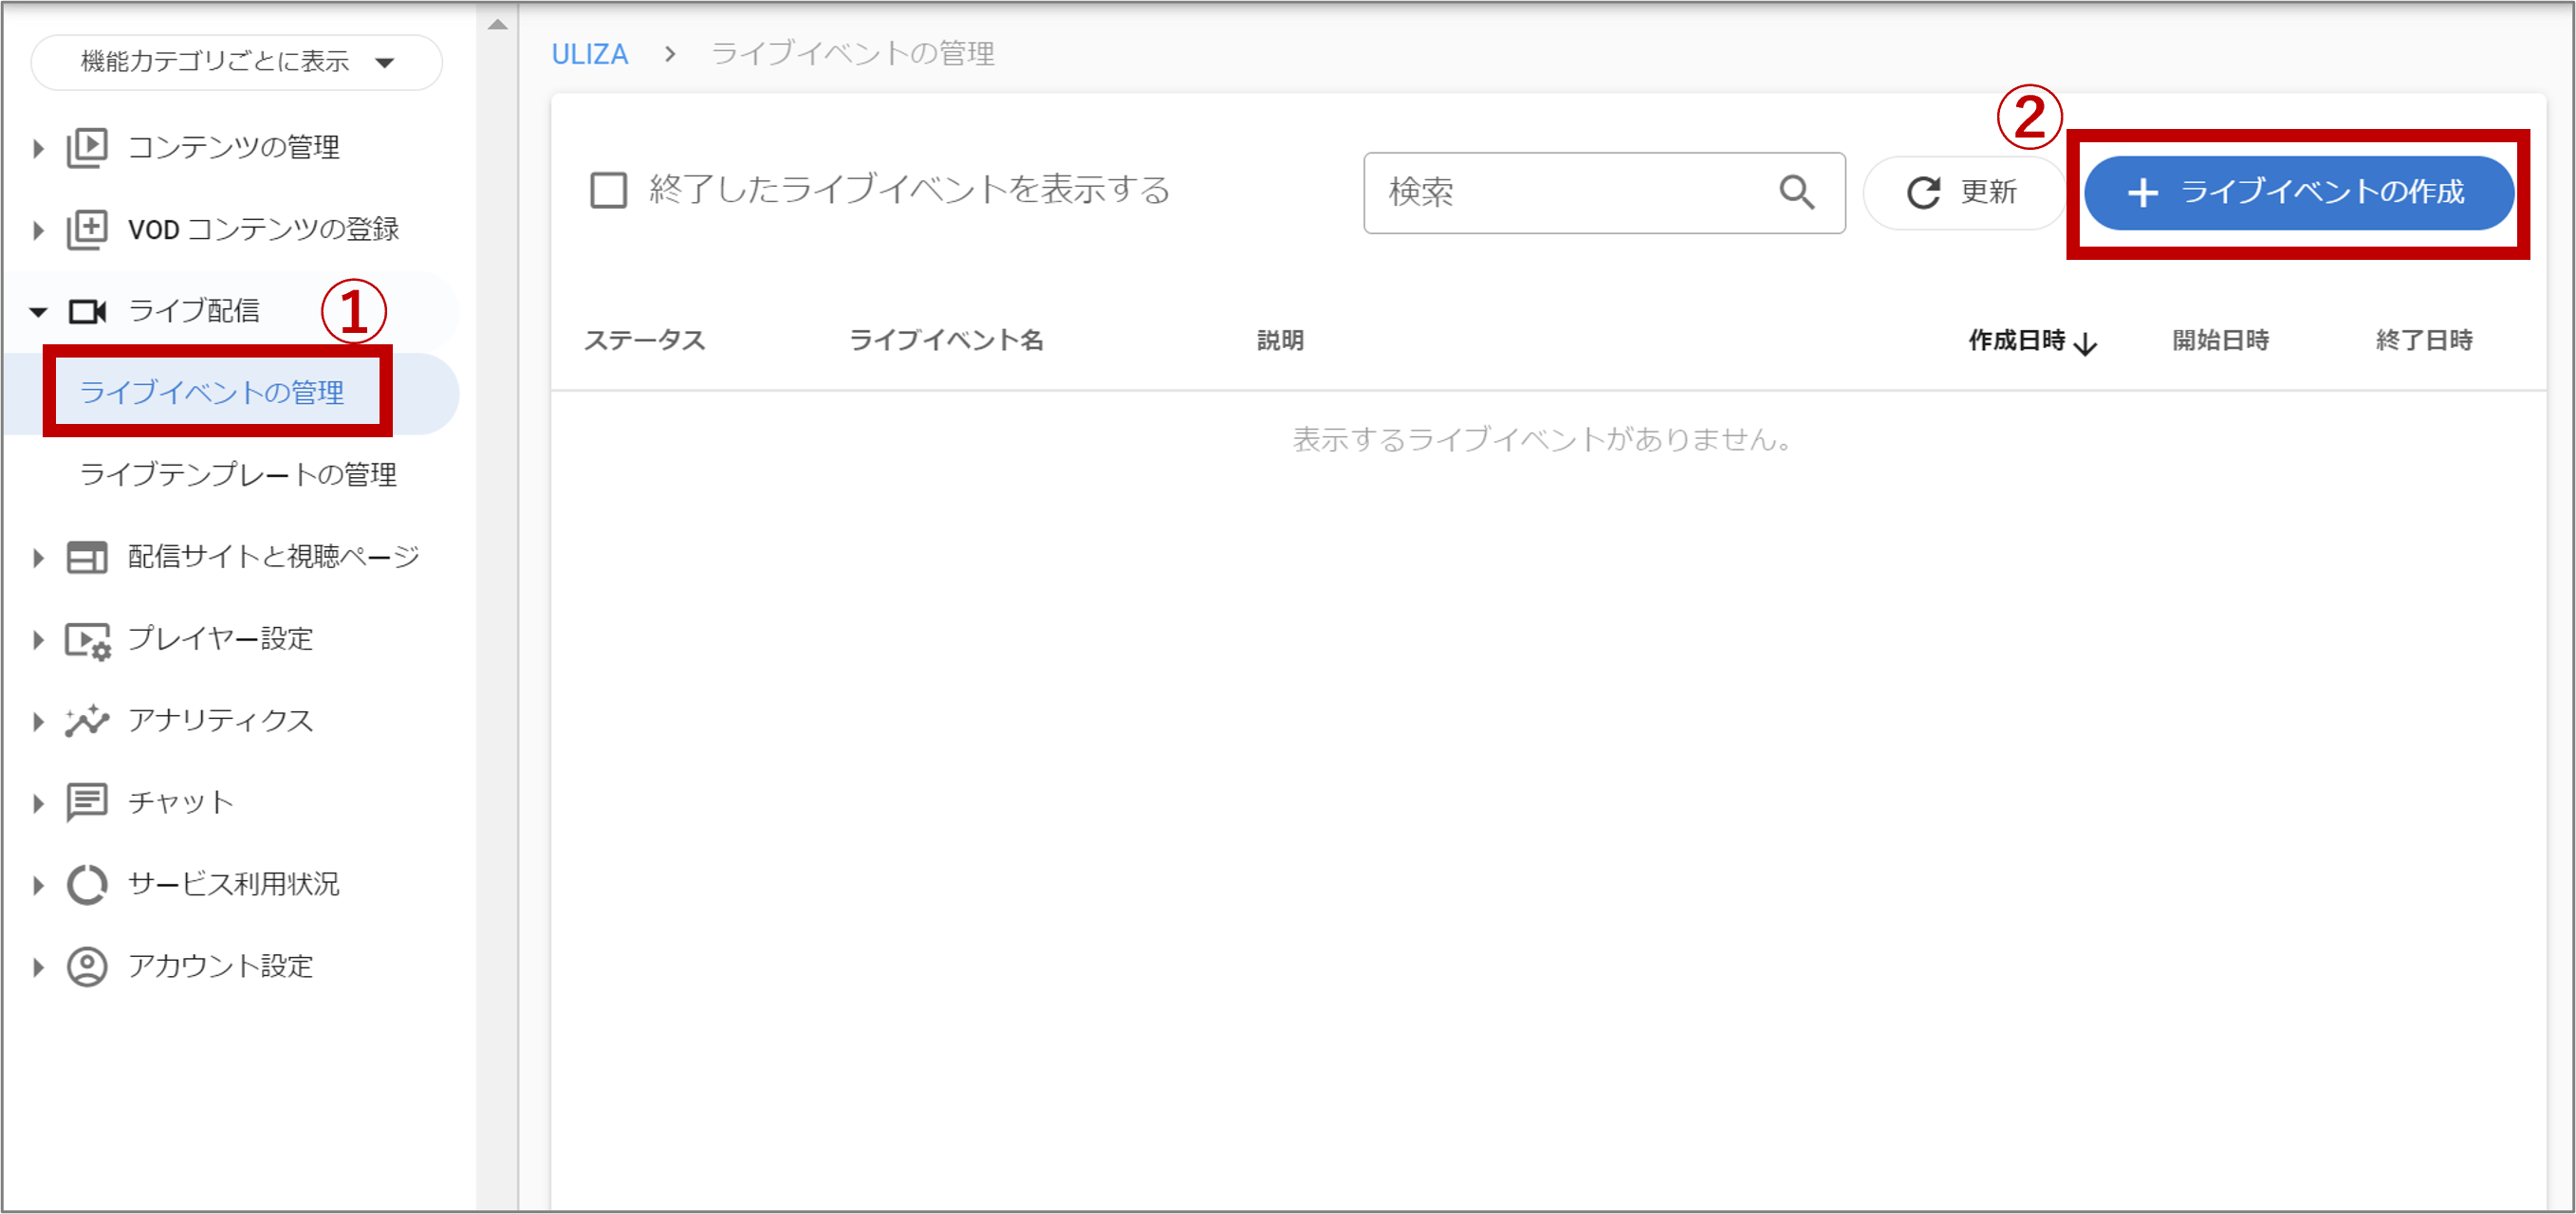Click the ライブ配信 video camera icon
Viewport: 2576px width, 1214px height.
(x=87, y=312)
